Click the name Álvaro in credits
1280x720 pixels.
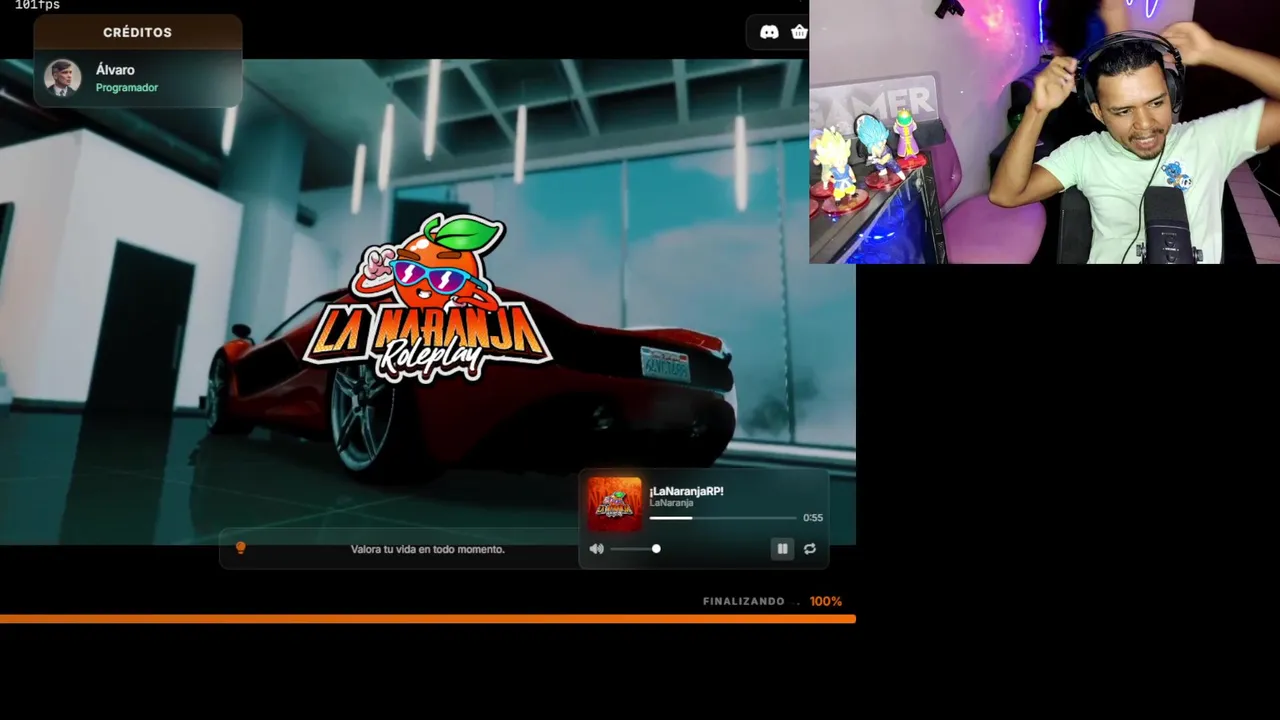[115, 70]
